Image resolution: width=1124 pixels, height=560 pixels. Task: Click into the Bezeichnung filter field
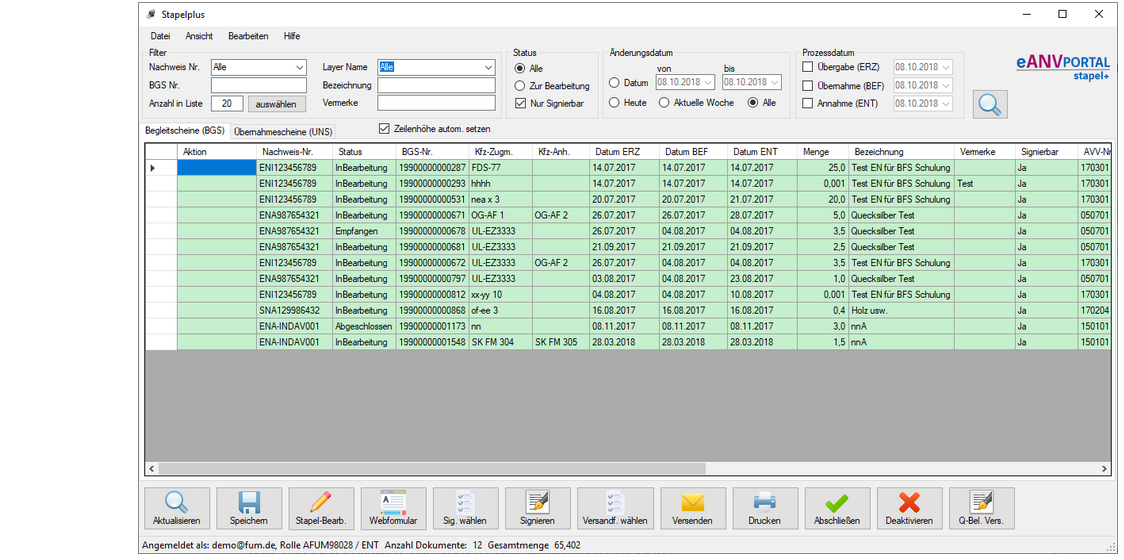[437, 85]
